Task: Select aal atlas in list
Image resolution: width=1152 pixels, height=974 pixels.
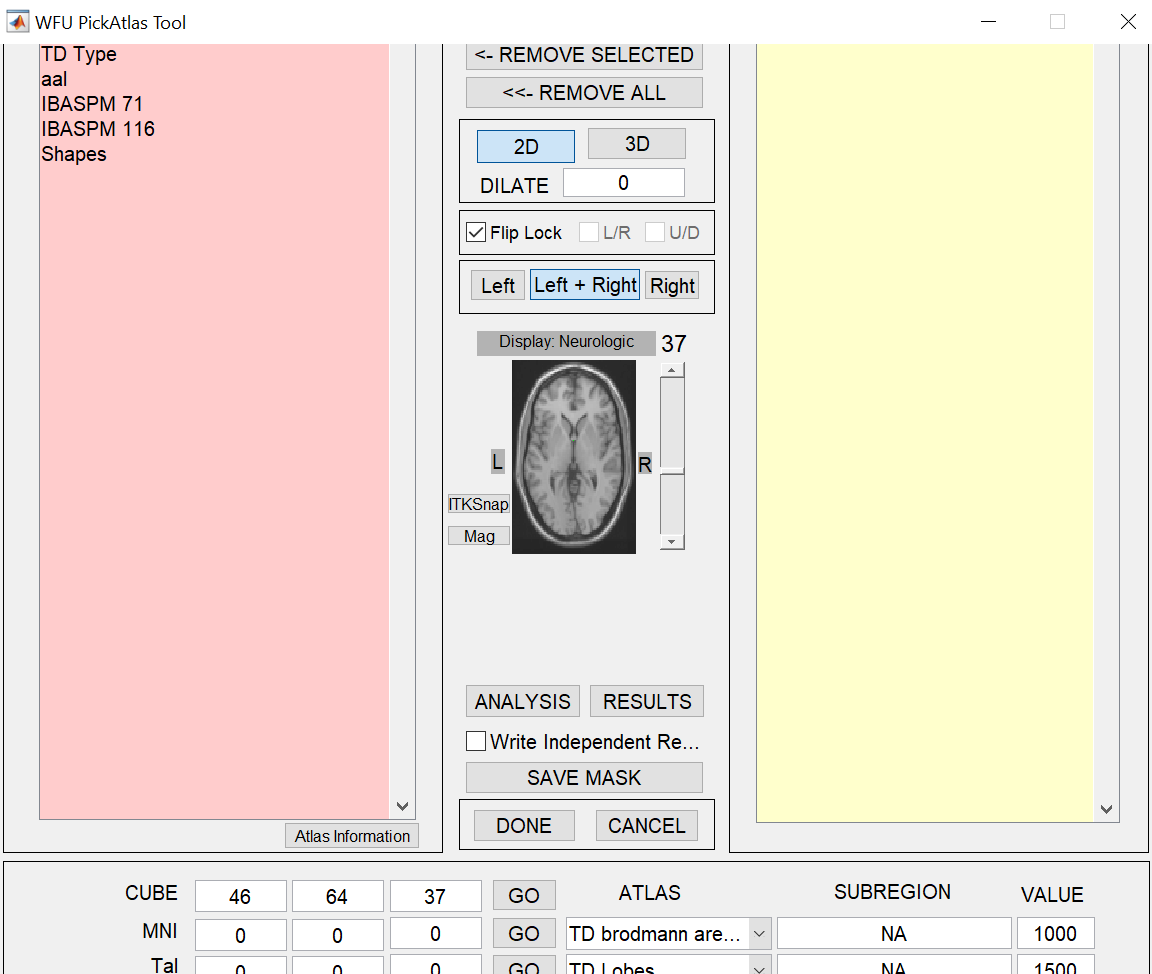Action: click(x=55, y=79)
